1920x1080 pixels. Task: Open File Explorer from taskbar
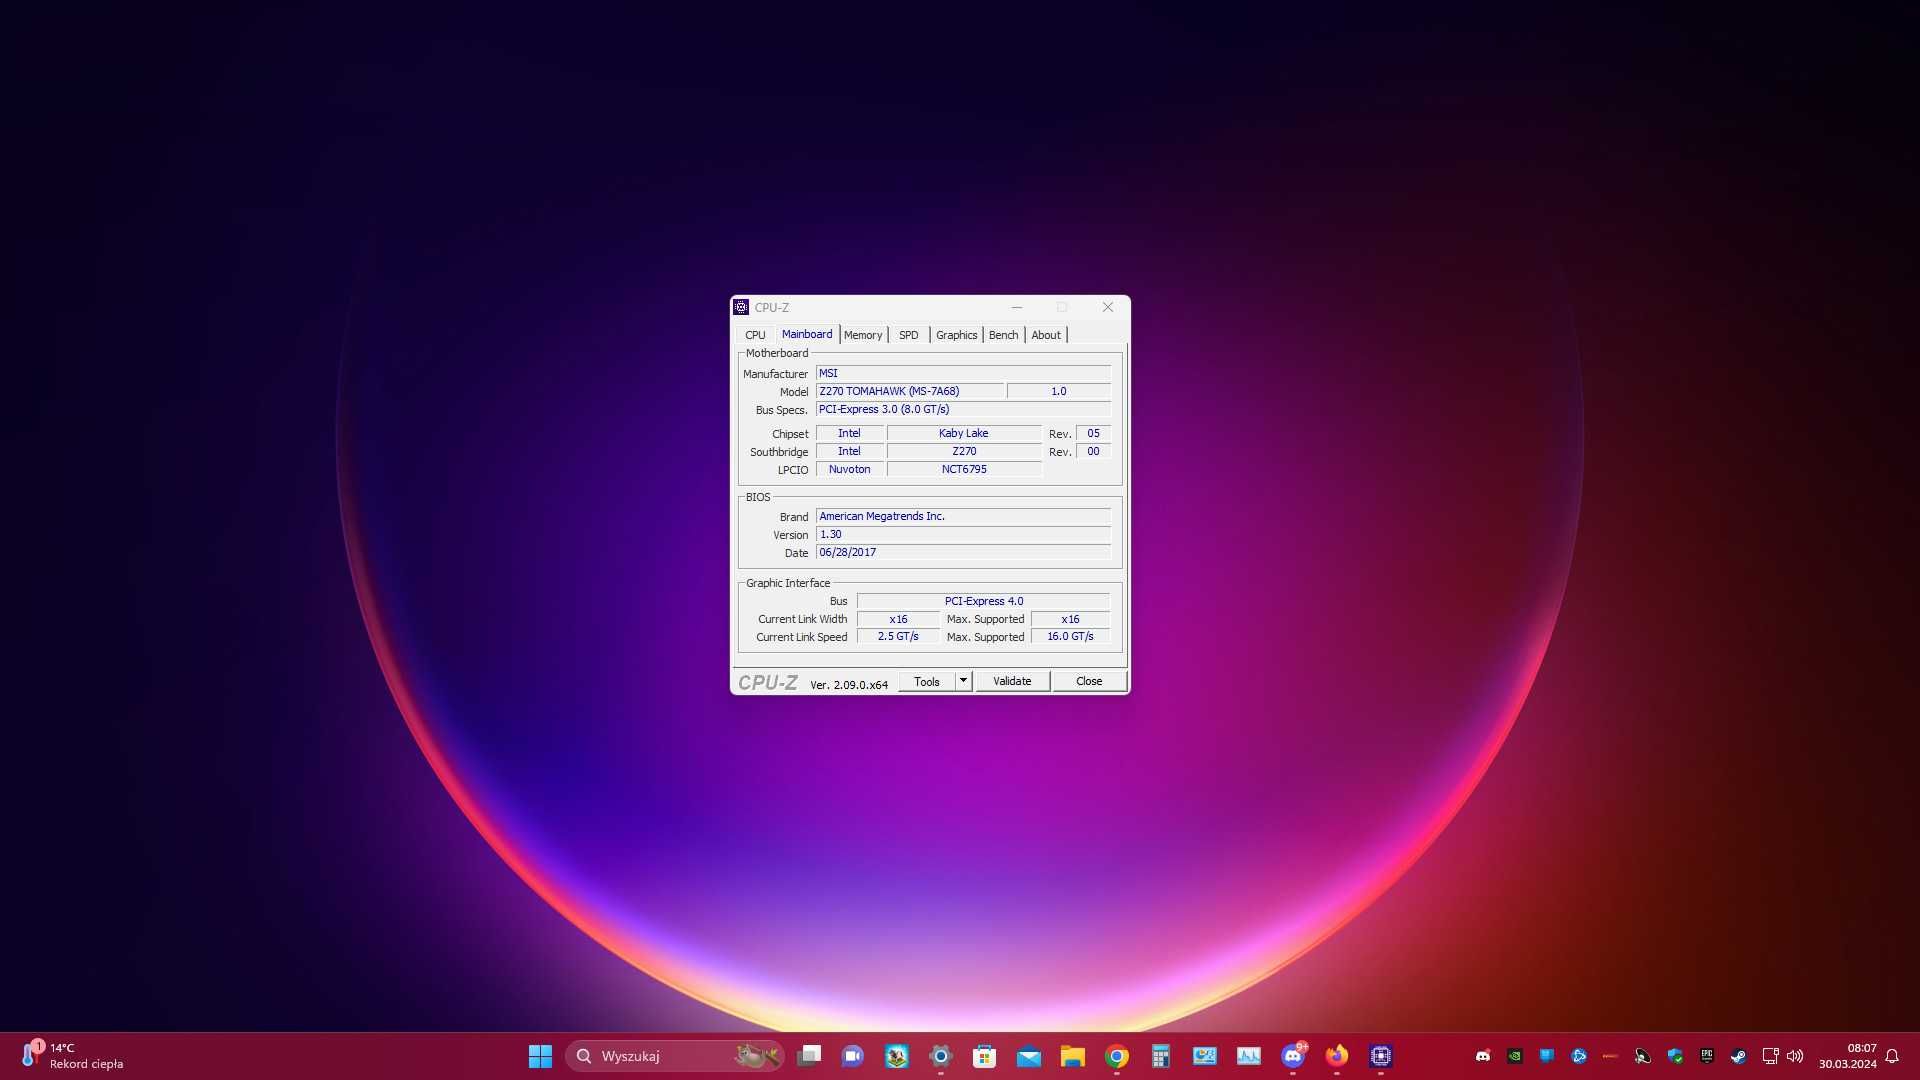coord(1073,1056)
